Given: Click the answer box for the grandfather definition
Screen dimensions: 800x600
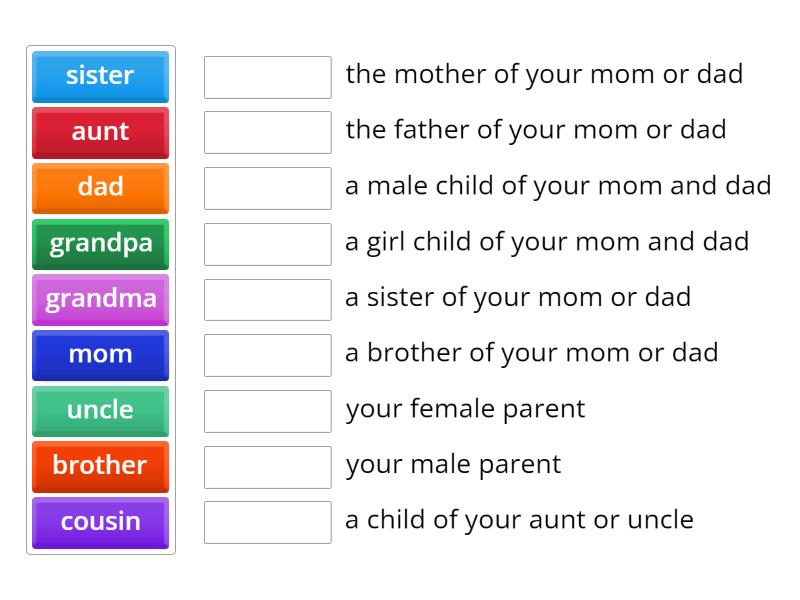Looking at the screenshot, I should (266, 131).
